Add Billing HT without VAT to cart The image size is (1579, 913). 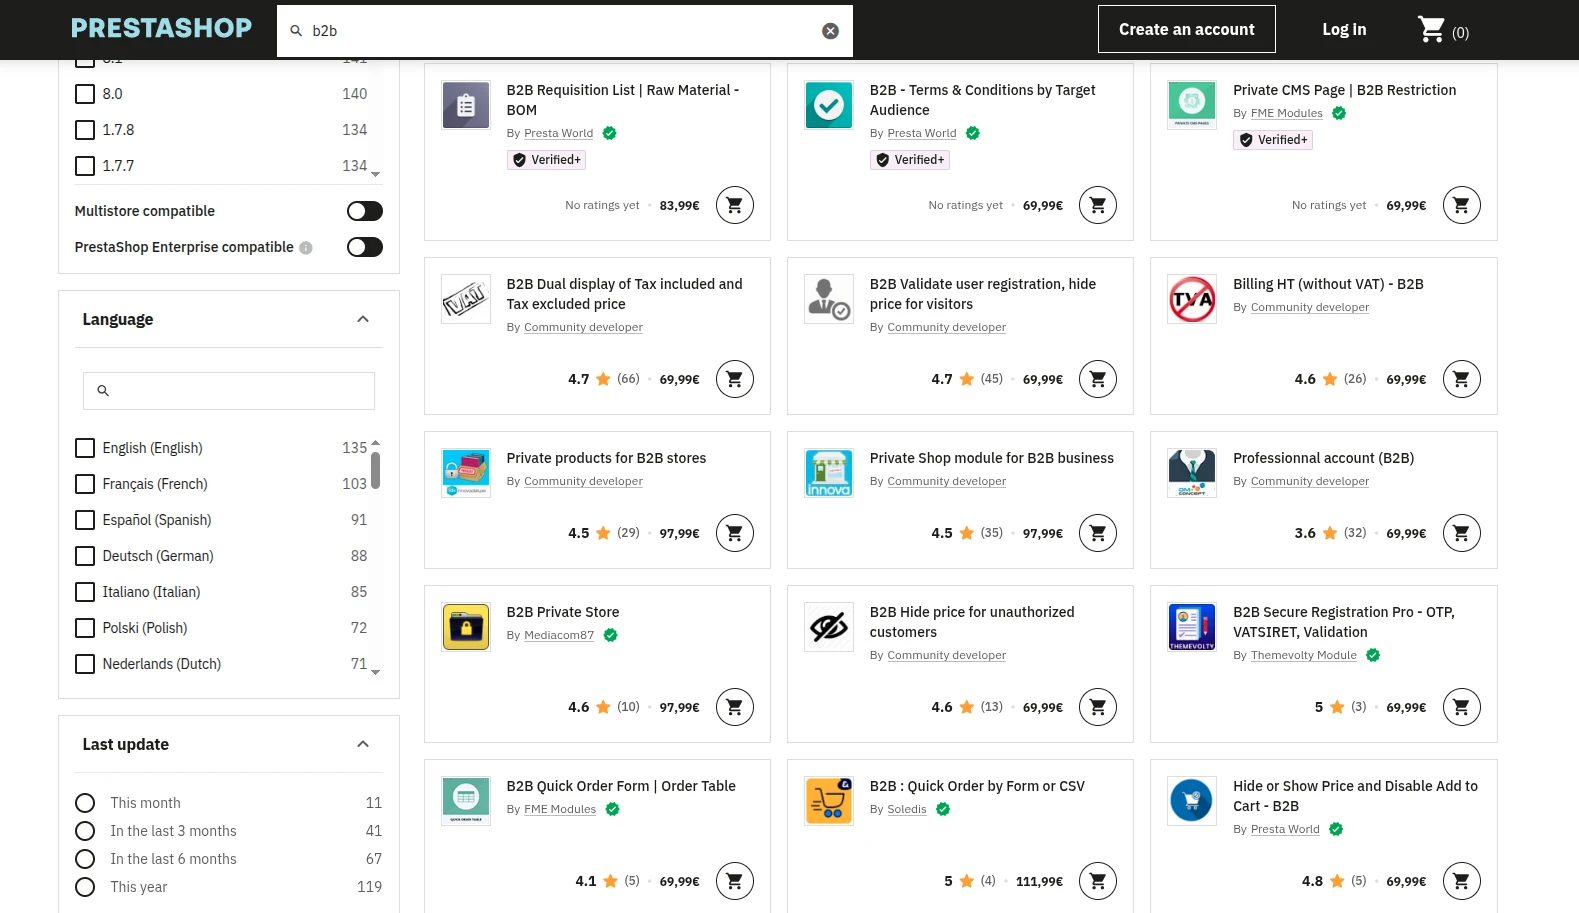1462,379
